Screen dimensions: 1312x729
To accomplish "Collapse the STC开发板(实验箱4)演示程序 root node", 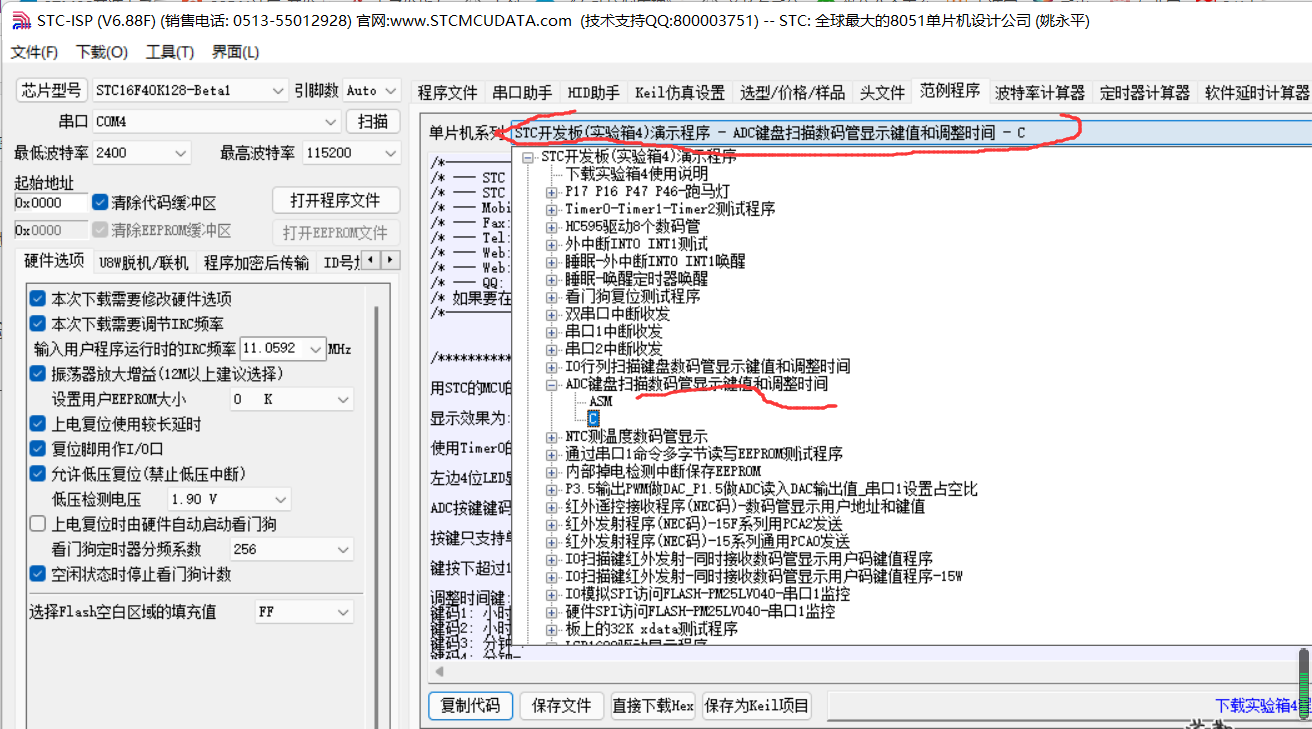I will 526,157.
